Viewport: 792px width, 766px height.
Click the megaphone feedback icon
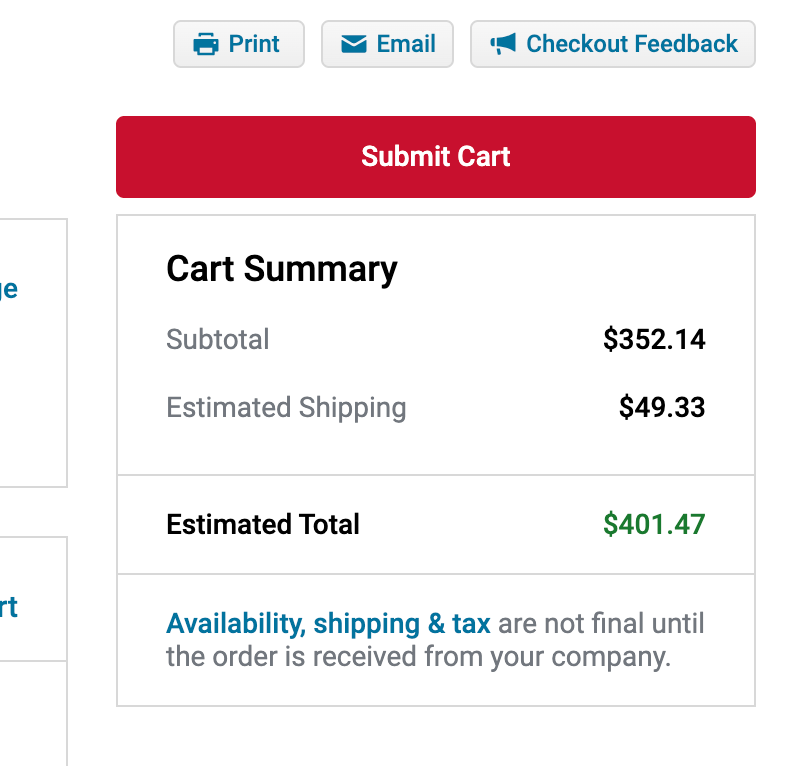click(x=503, y=44)
